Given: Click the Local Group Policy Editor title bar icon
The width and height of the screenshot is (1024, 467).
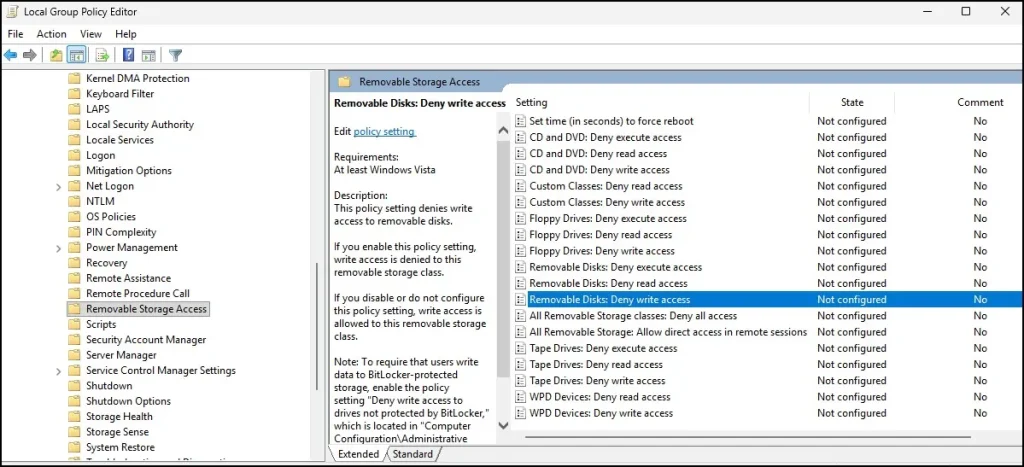Looking at the screenshot, I should [12, 12].
